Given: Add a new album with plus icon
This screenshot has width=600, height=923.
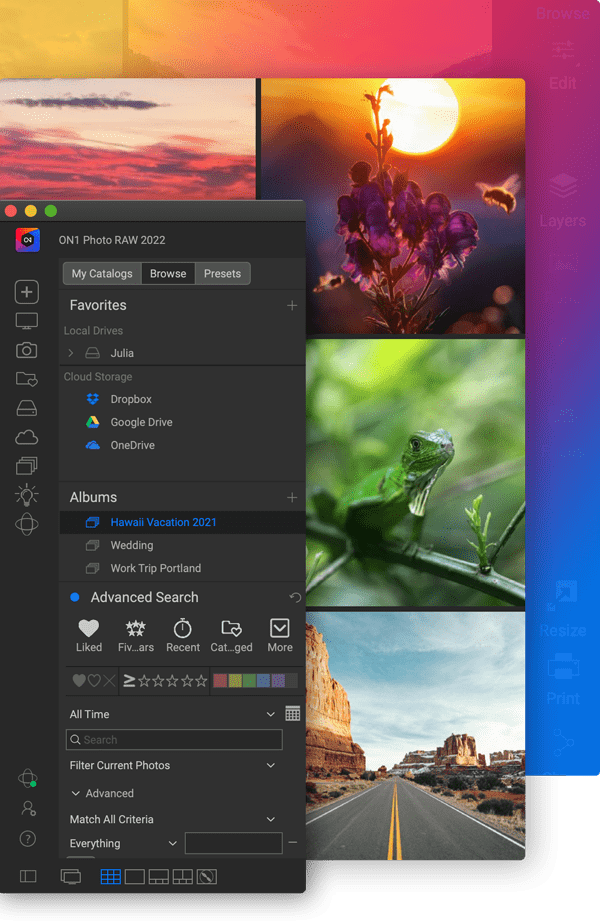Looking at the screenshot, I should coord(292,497).
